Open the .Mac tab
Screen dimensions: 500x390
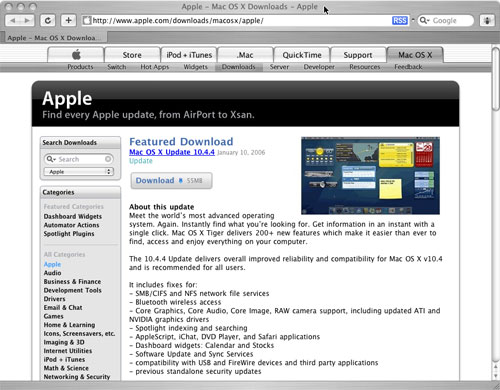click(x=245, y=55)
